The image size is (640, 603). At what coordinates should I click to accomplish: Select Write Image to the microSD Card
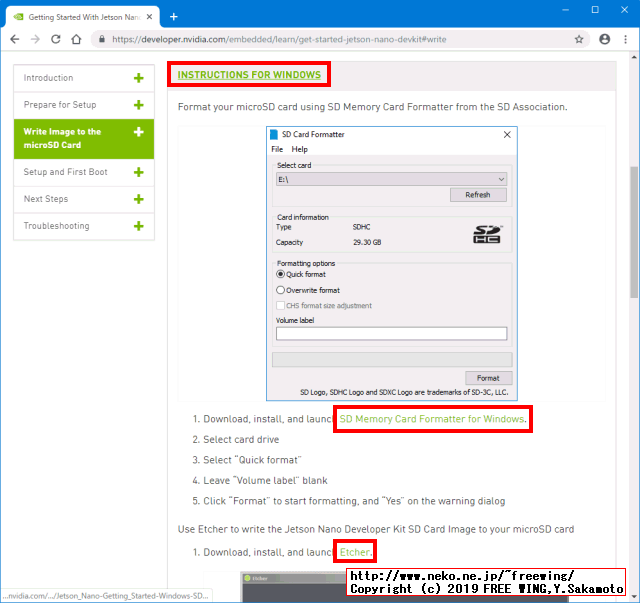[84, 139]
